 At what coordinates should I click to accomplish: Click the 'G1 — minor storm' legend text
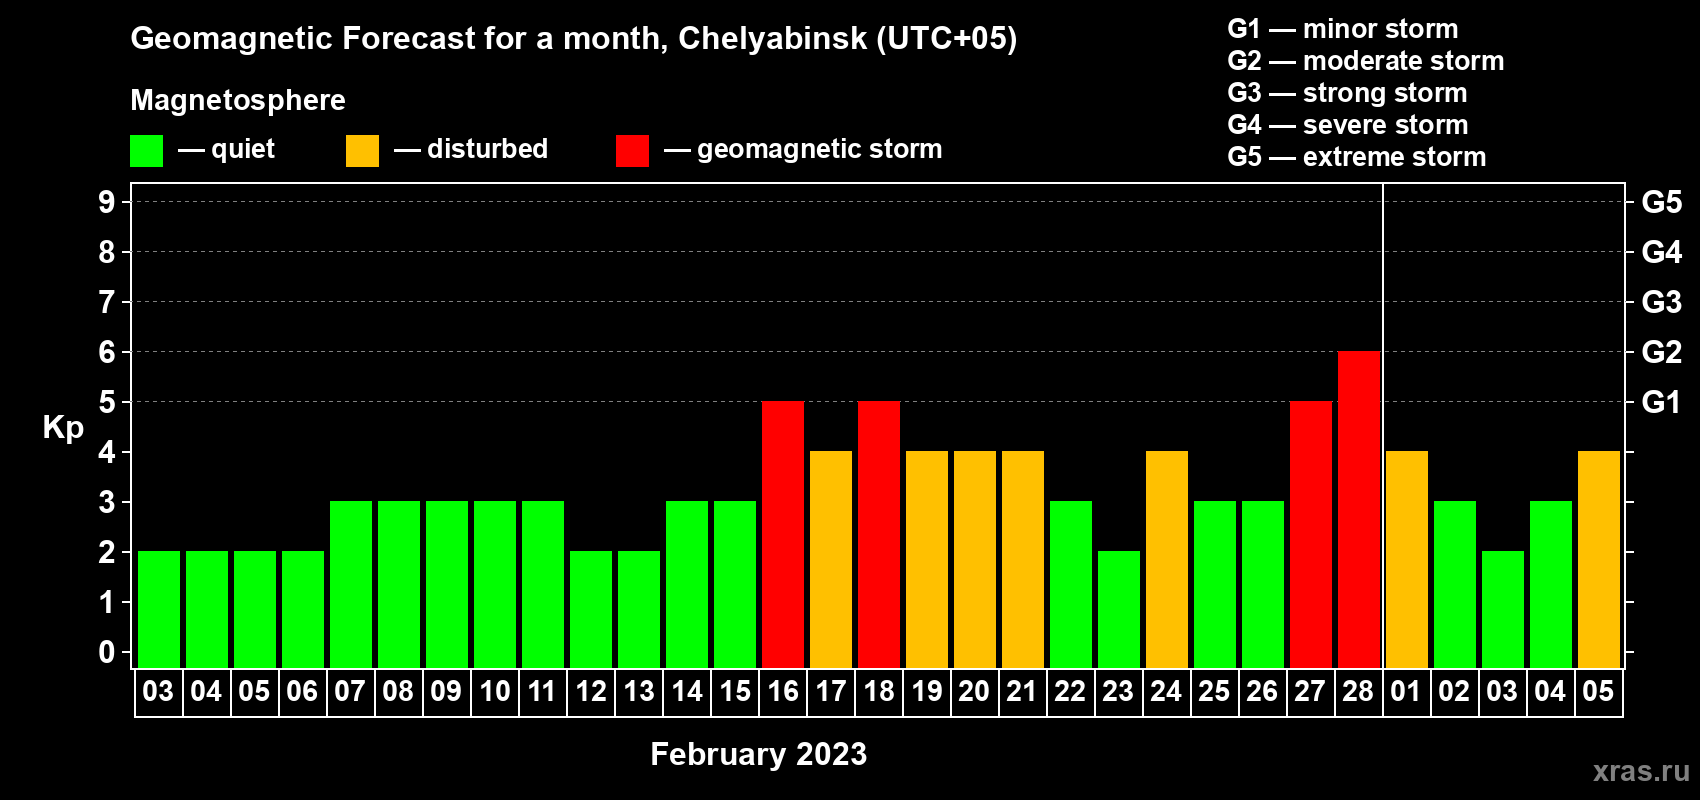click(1343, 29)
